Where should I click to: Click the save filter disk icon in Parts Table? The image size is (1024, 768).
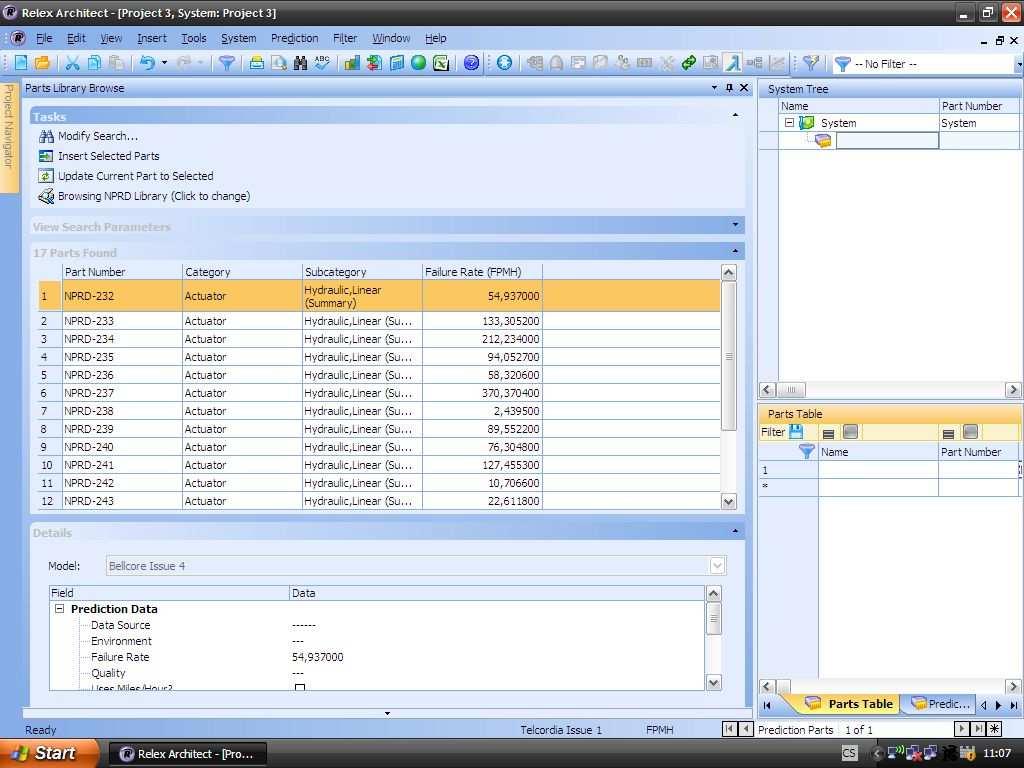pos(796,432)
